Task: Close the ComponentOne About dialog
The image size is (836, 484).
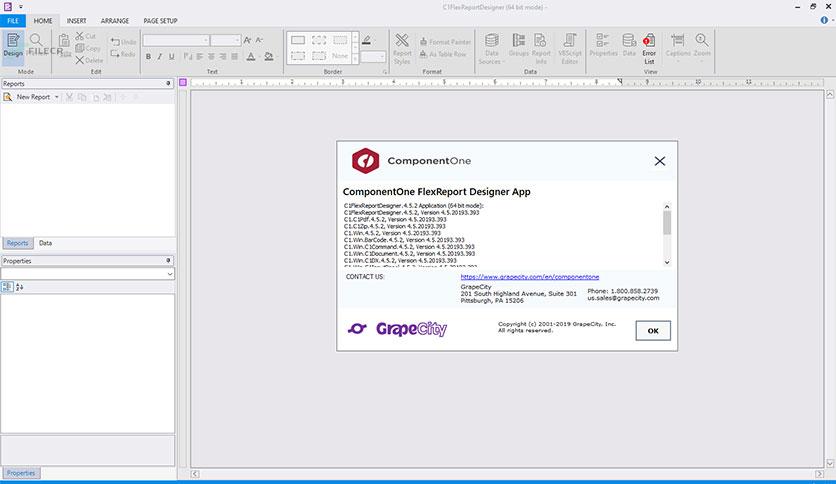Action: click(x=660, y=161)
